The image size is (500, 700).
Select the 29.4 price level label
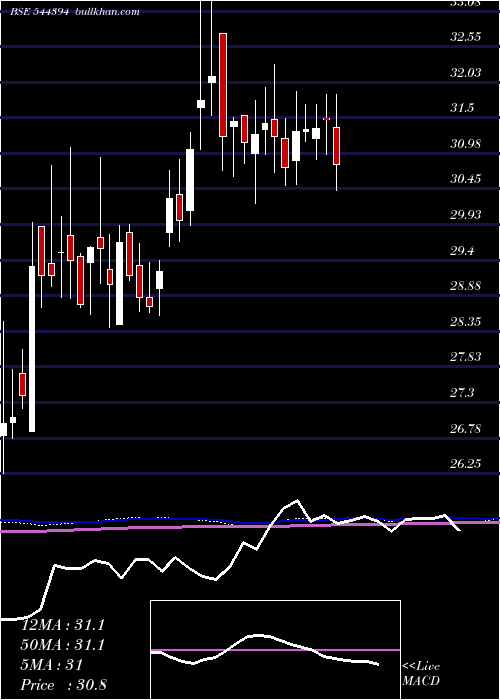coord(462,251)
